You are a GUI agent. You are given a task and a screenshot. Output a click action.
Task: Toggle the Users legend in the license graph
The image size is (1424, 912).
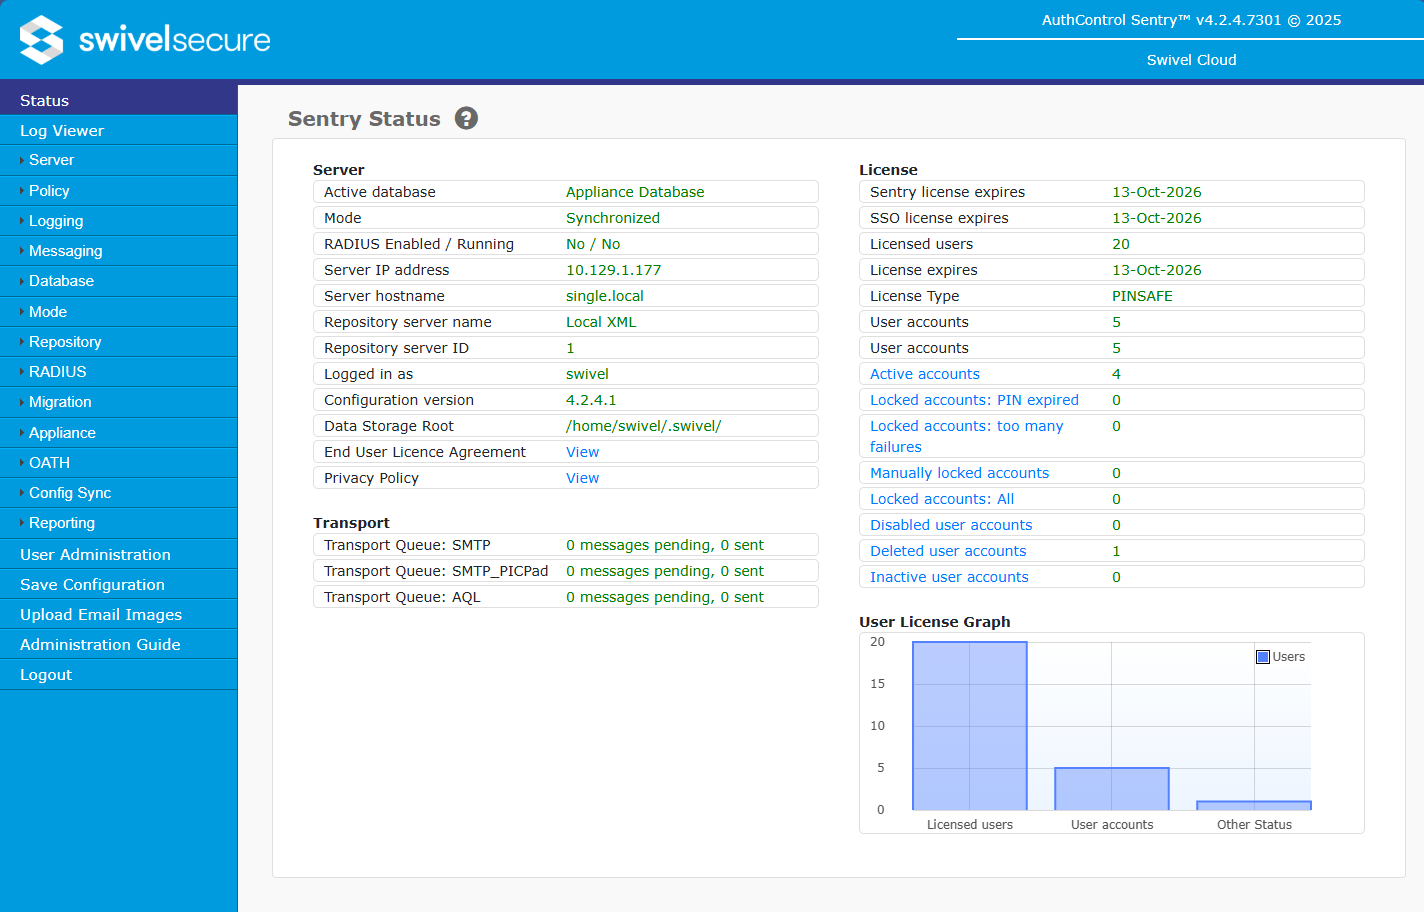pyautogui.click(x=1280, y=656)
